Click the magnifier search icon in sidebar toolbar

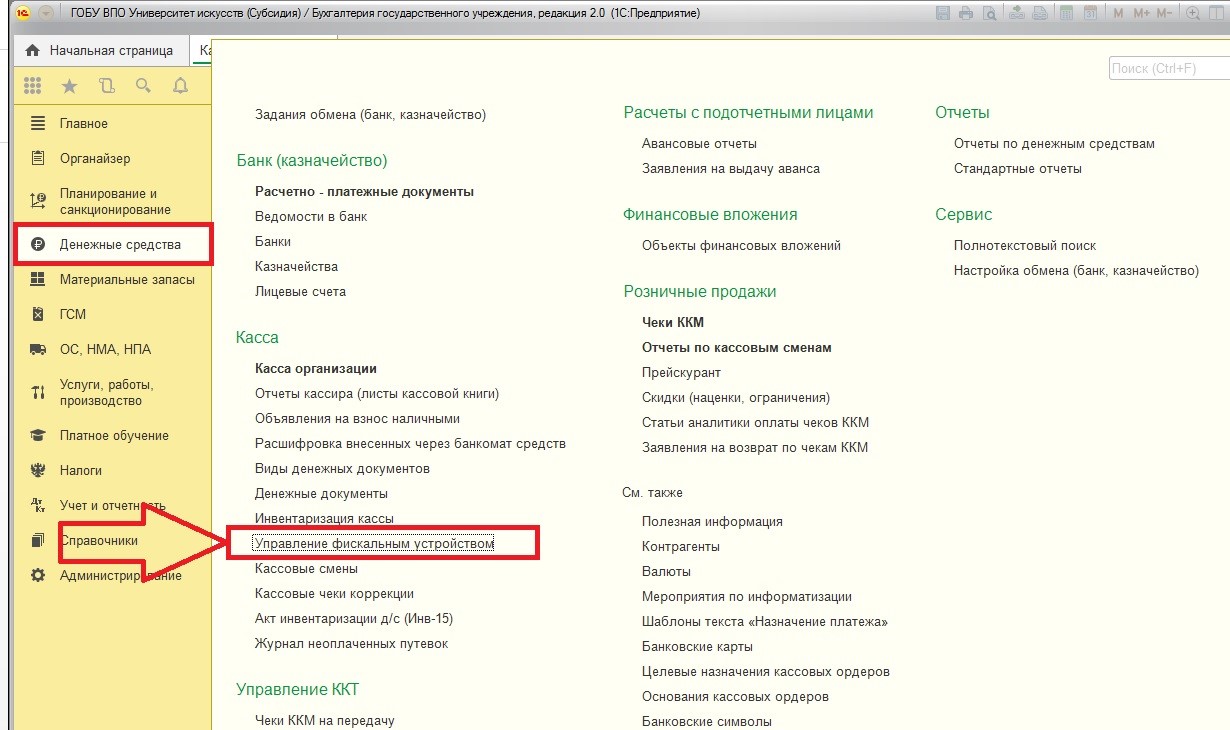click(144, 86)
